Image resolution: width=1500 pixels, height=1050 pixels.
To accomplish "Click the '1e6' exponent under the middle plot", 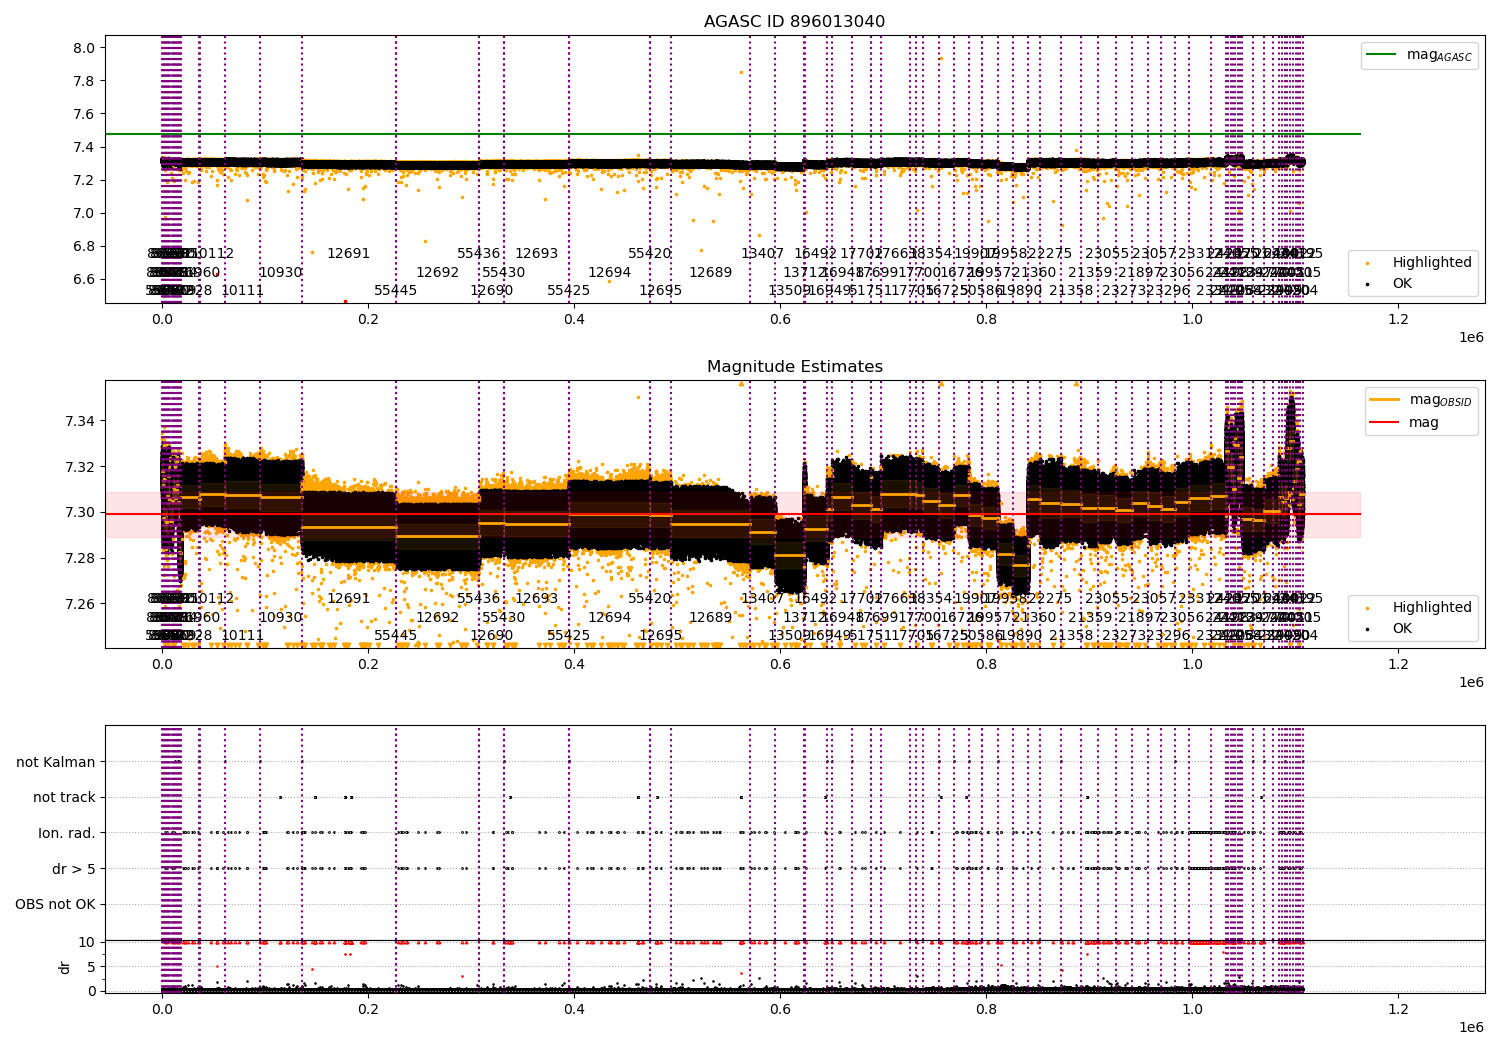I will click(x=1471, y=682).
